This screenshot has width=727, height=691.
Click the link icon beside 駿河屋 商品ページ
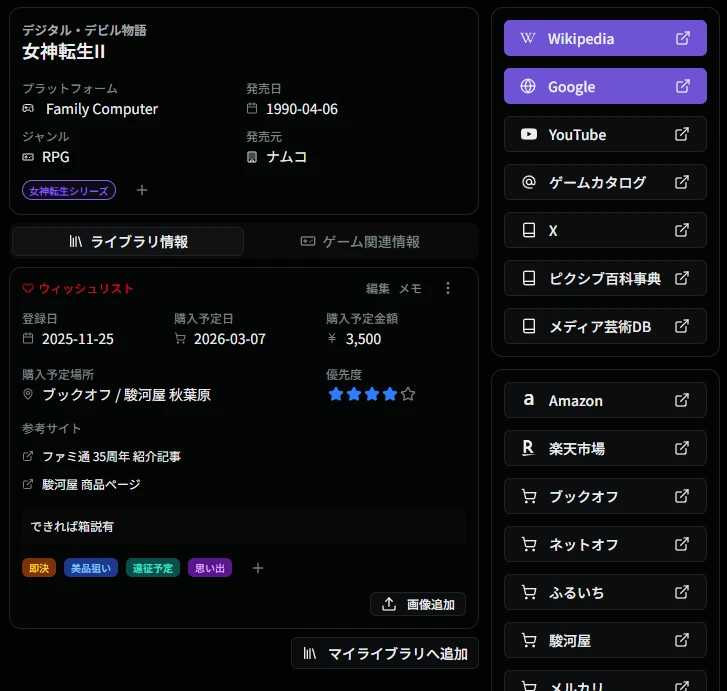pyautogui.click(x=28, y=484)
